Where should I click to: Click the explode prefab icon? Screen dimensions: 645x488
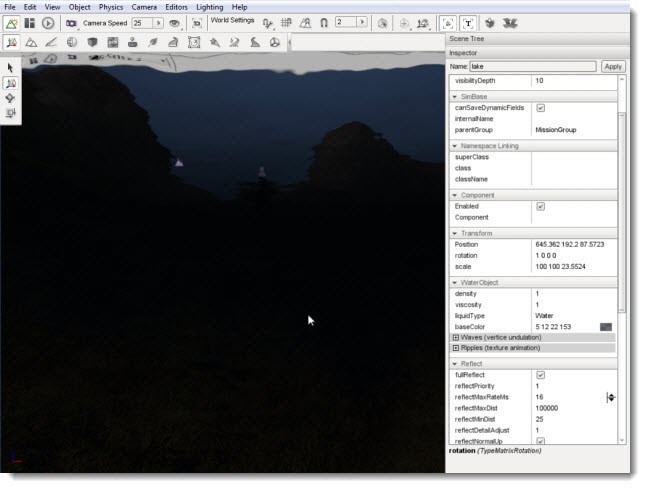click(510, 23)
